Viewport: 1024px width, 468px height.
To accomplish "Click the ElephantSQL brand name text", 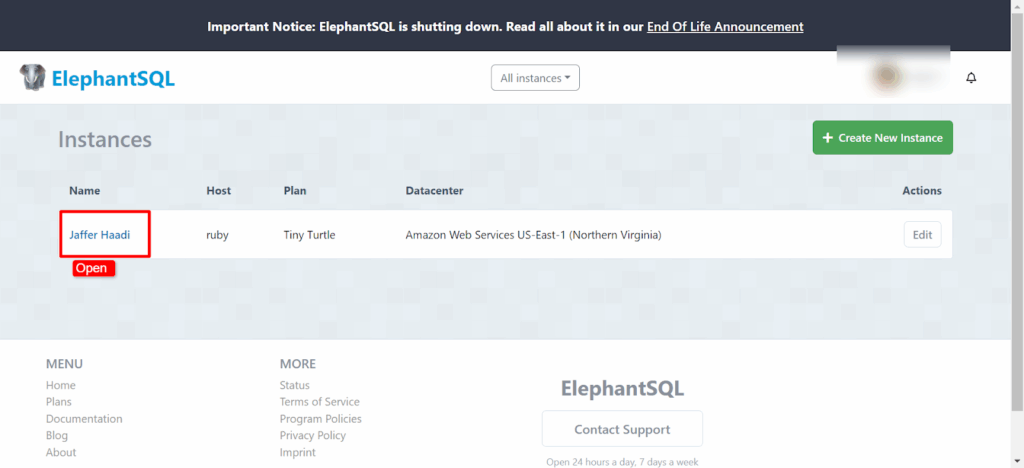I will tap(114, 78).
